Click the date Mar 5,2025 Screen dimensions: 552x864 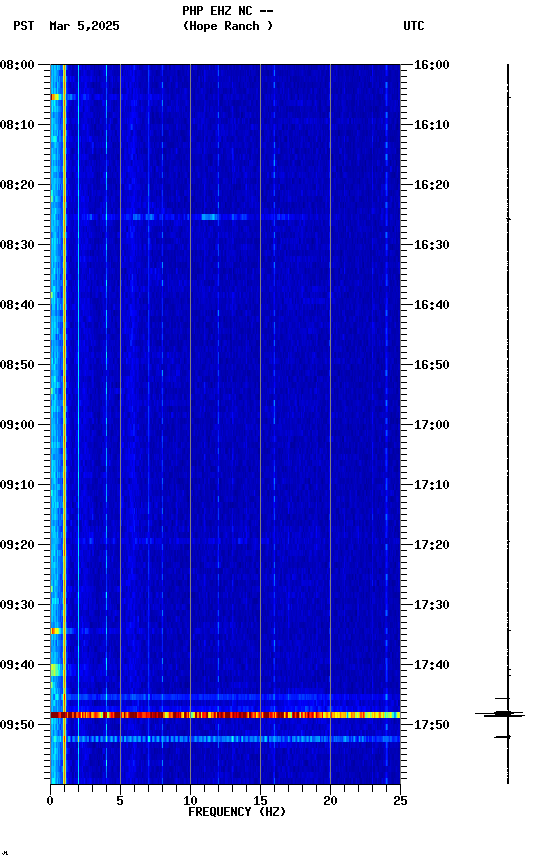[84, 26]
